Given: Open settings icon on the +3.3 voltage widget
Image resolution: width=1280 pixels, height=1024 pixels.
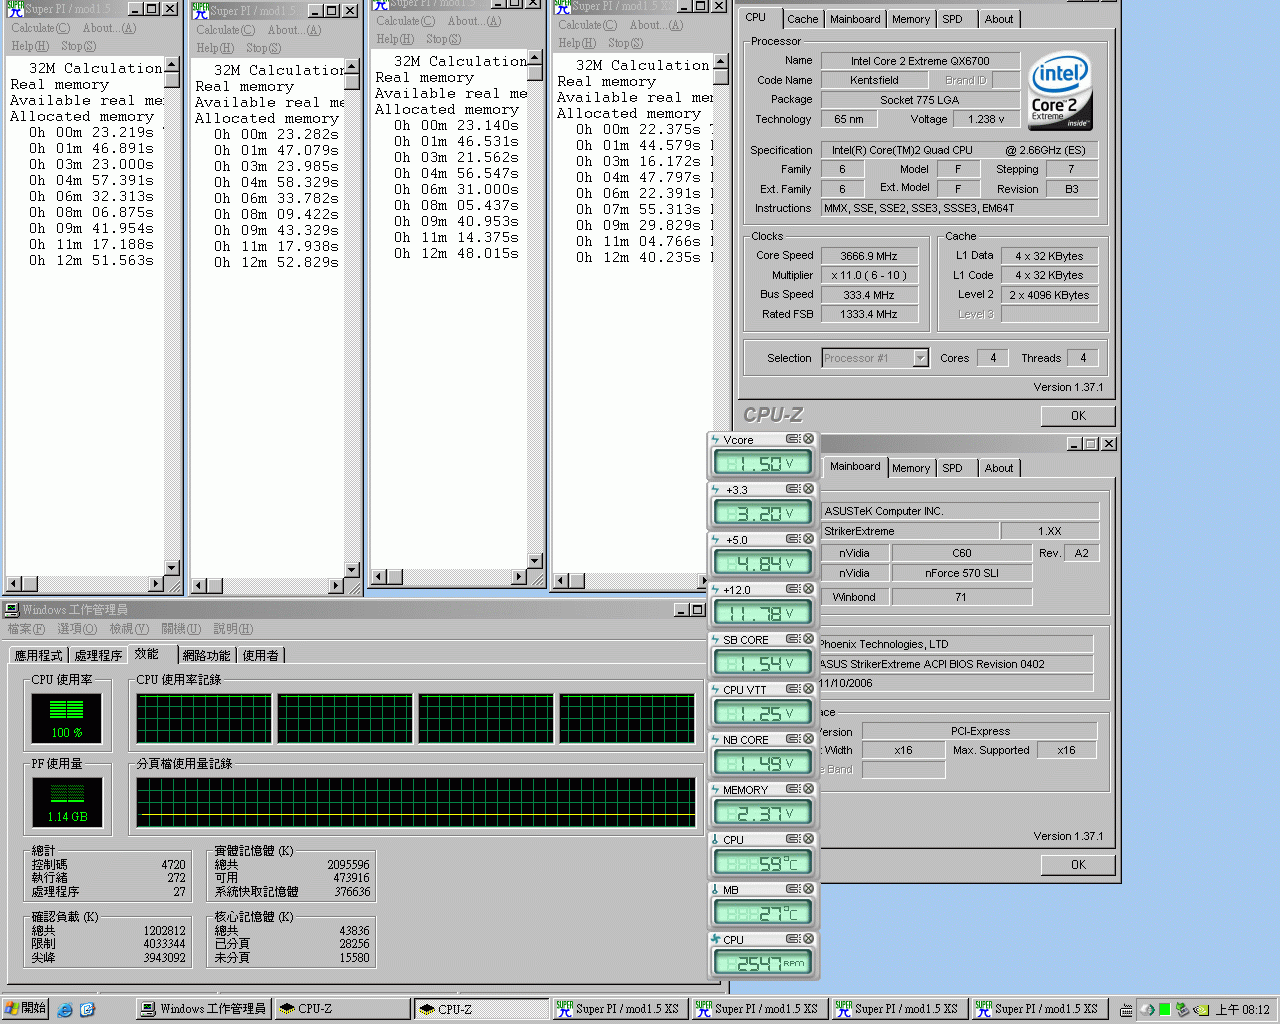Looking at the screenshot, I should (792, 489).
